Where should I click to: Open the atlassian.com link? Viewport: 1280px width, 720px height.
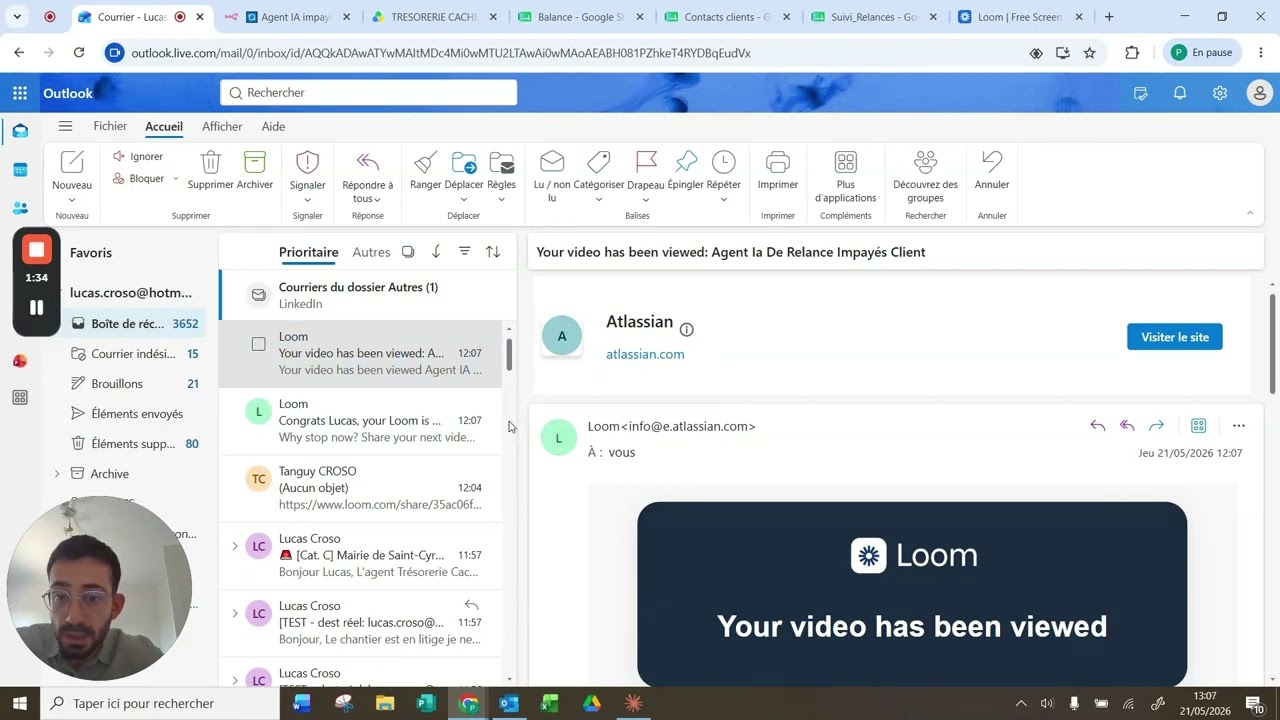pyautogui.click(x=645, y=354)
